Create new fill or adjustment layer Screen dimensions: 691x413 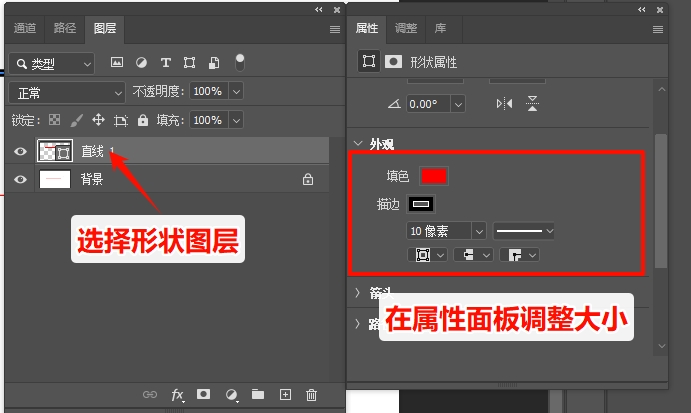[231, 395]
